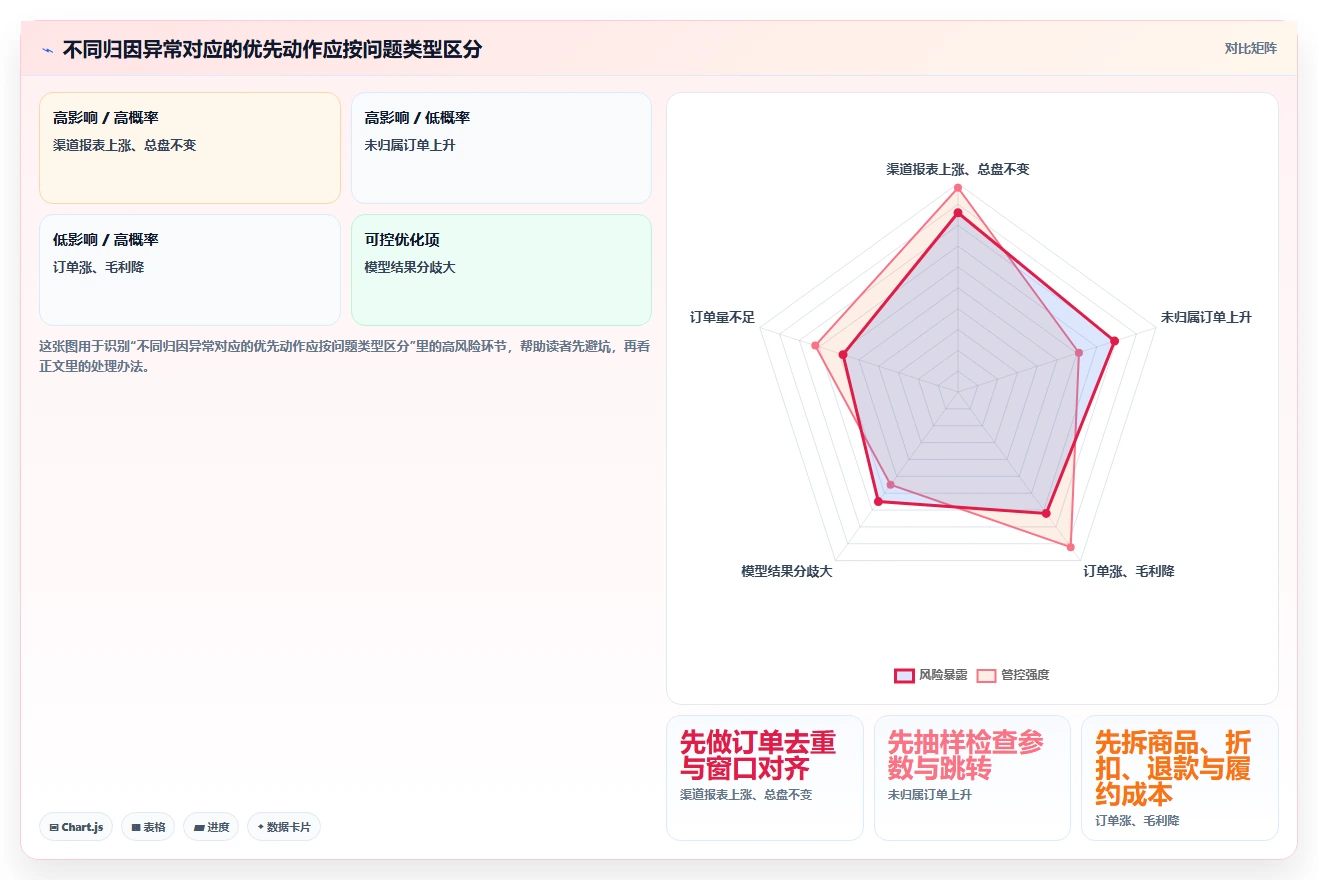This screenshot has width=1318, height=880.
Task: Click 订单涨、毛利降 caption under the orange action card
Action: click(1137, 820)
